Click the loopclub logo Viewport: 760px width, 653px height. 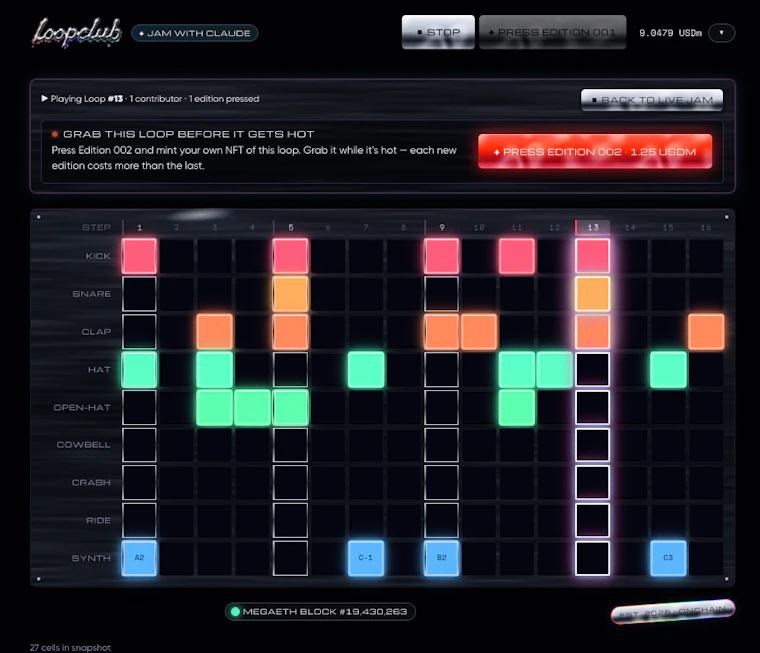(x=76, y=32)
